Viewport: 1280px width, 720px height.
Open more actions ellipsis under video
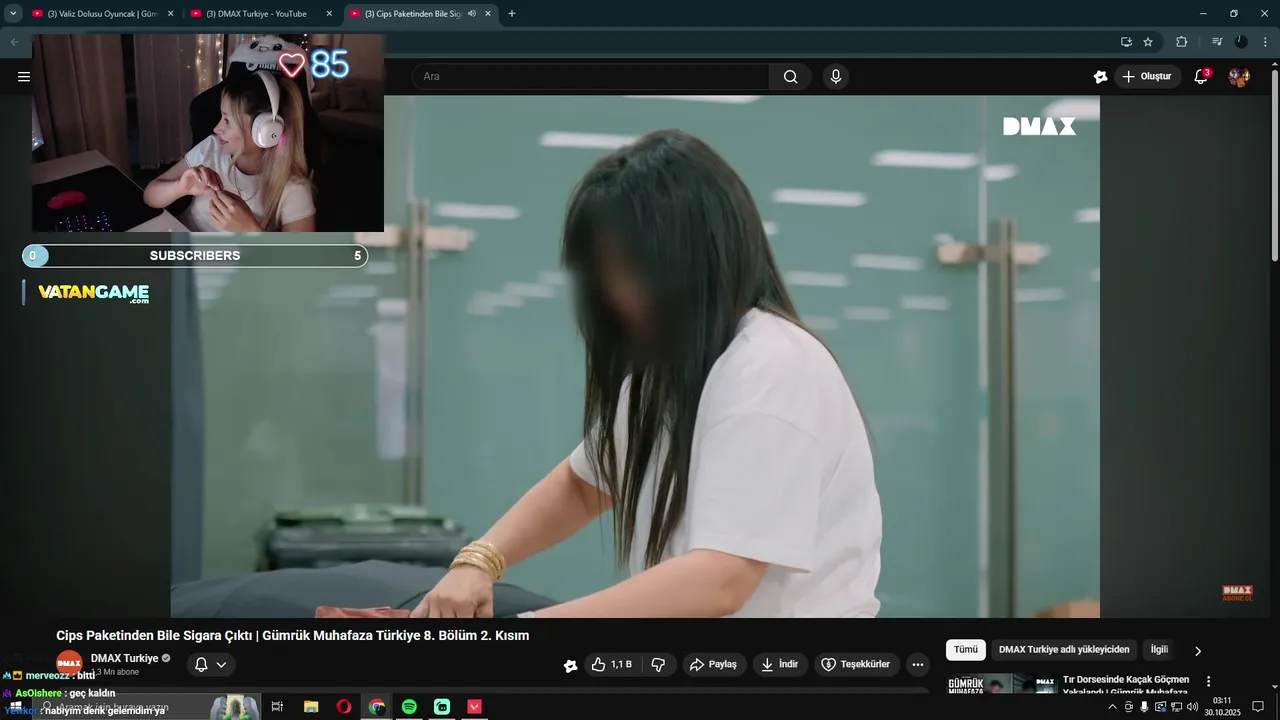coord(918,665)
